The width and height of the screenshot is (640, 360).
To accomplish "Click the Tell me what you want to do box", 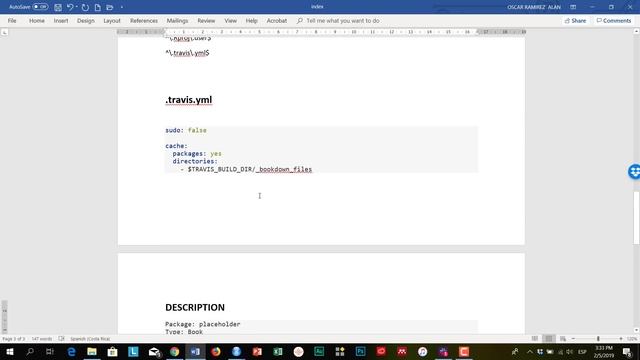I will point(338,20).
